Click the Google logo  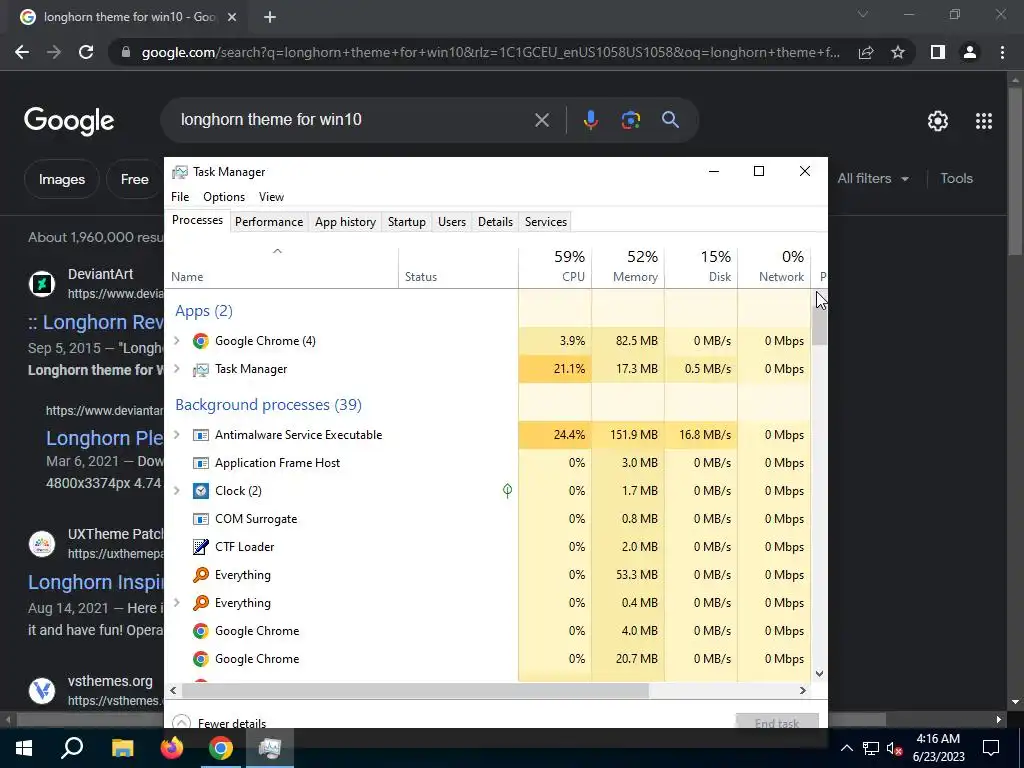click(69, 121)
